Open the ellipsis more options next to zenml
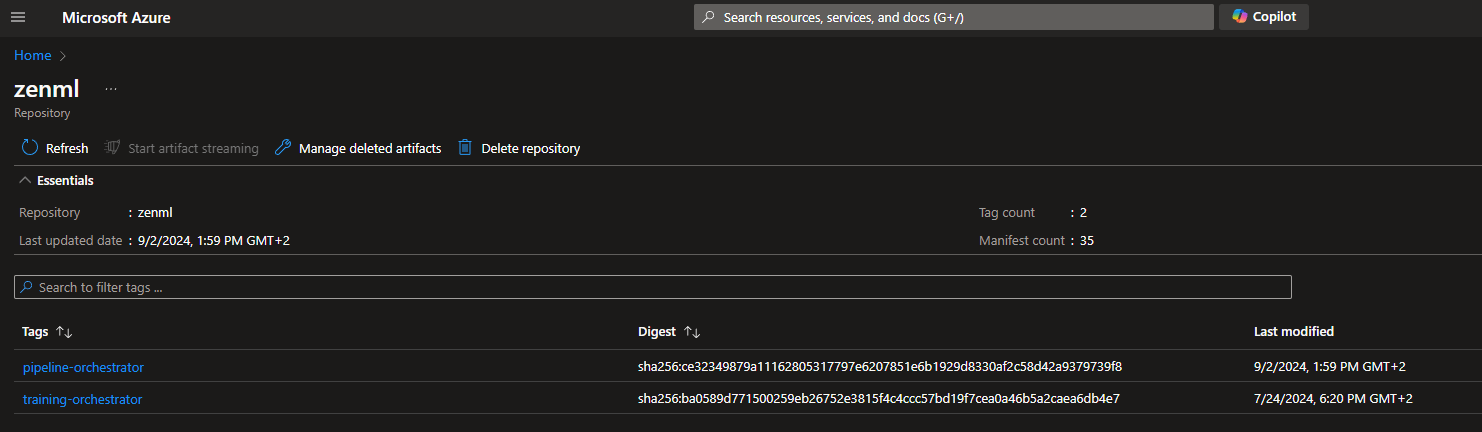 111,89
